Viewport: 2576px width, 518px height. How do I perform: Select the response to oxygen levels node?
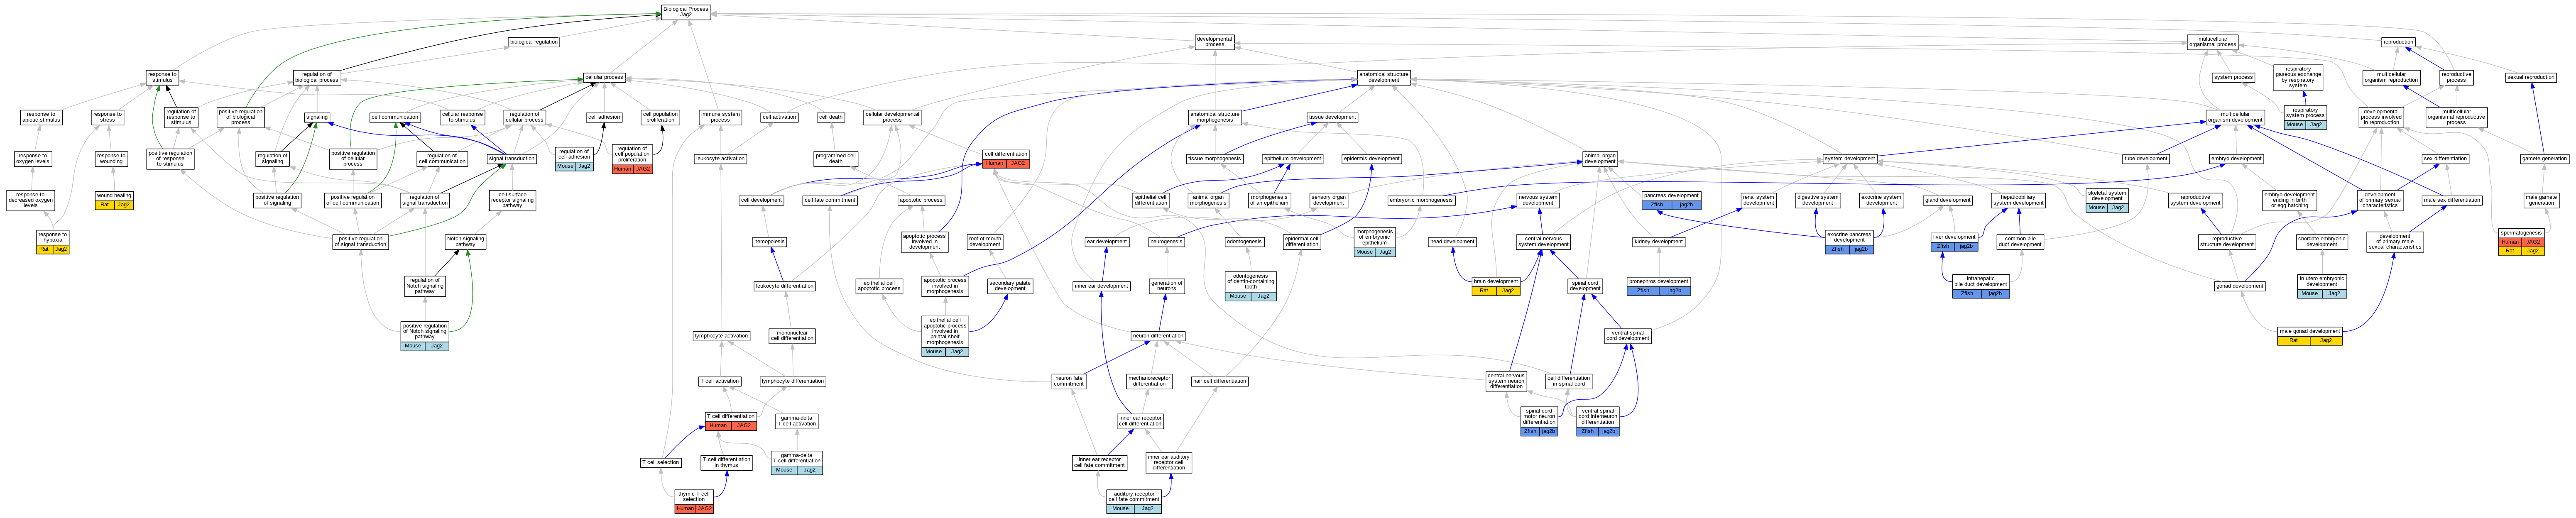[x=32, y=158]
